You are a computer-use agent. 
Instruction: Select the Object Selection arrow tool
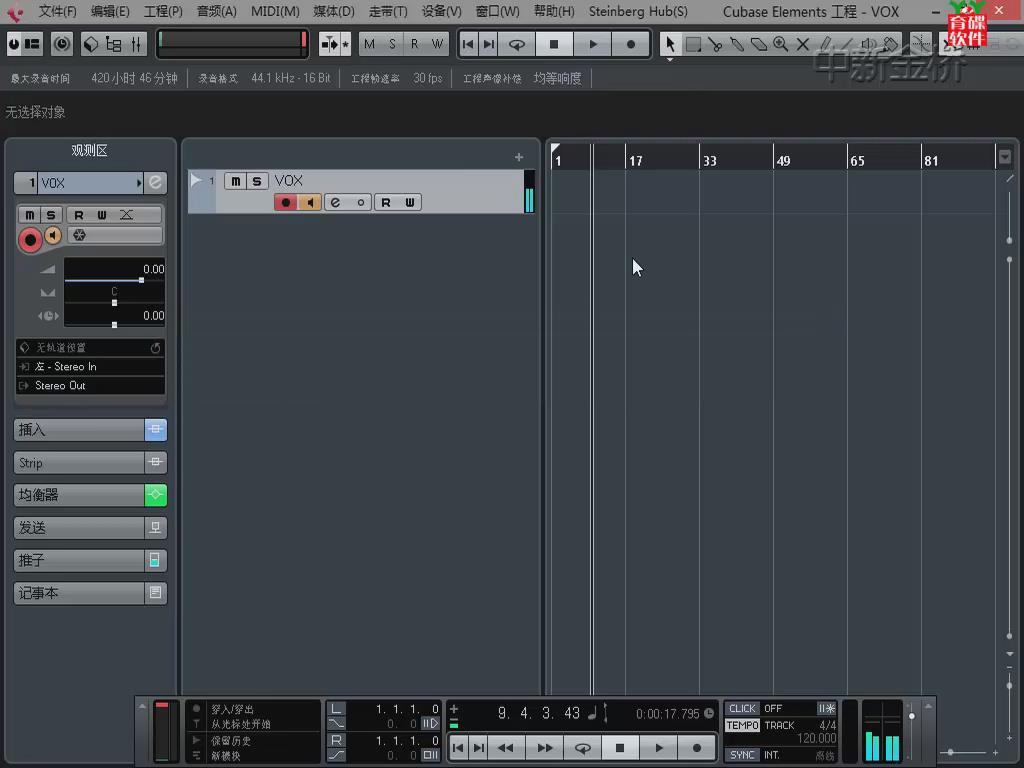[670, 44]
